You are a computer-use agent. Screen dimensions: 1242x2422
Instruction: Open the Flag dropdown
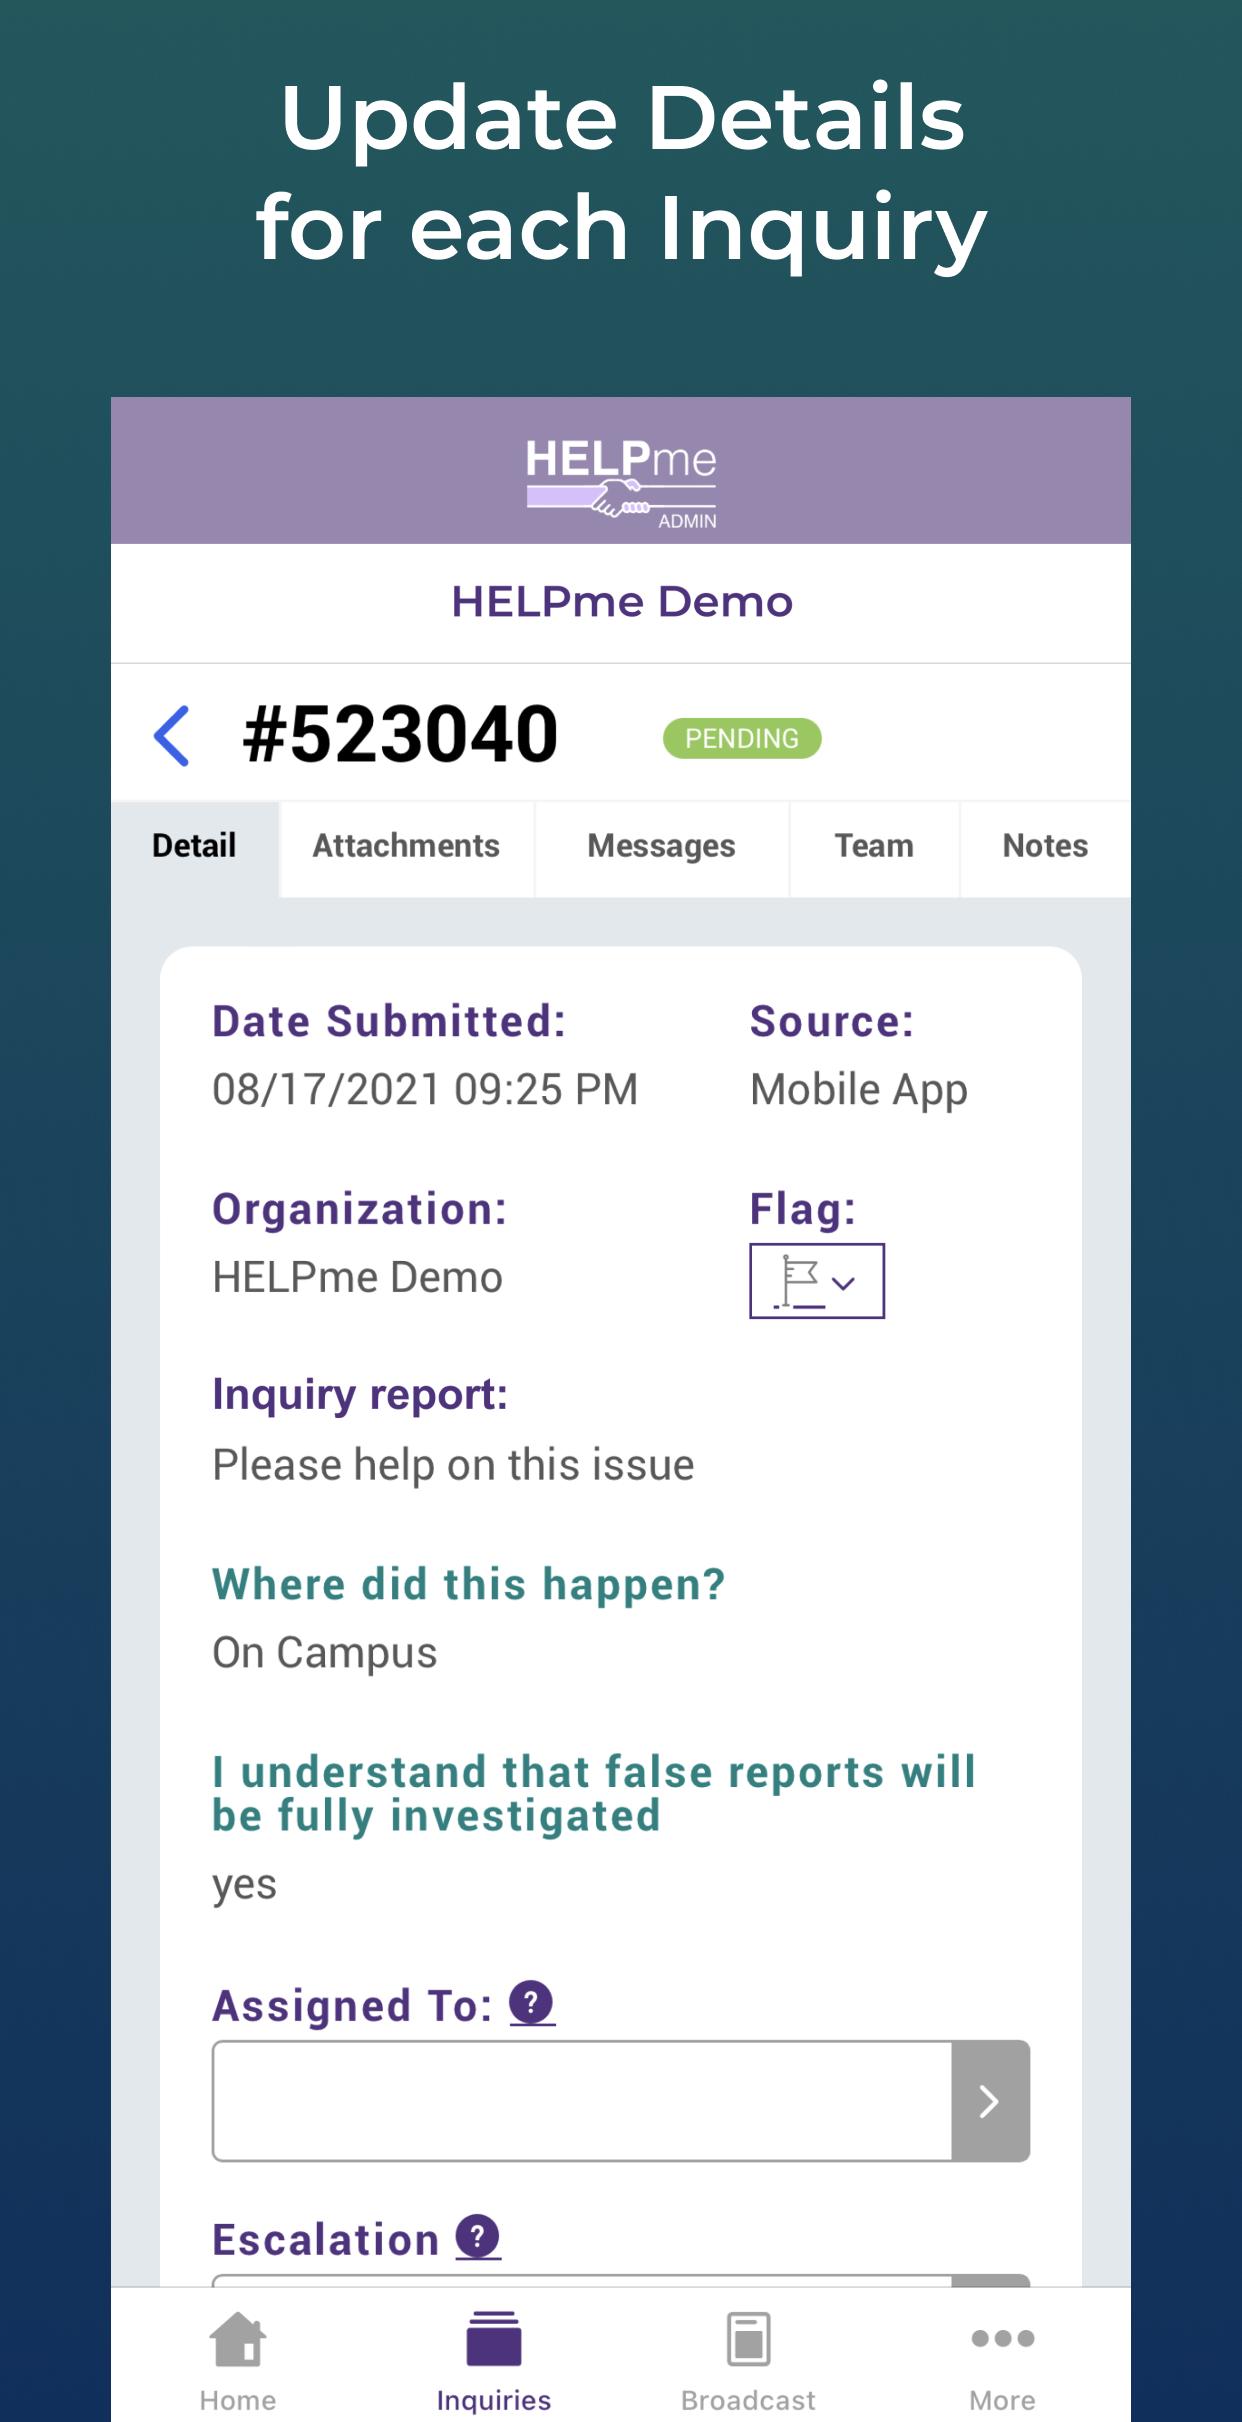tap(817, 1281)
